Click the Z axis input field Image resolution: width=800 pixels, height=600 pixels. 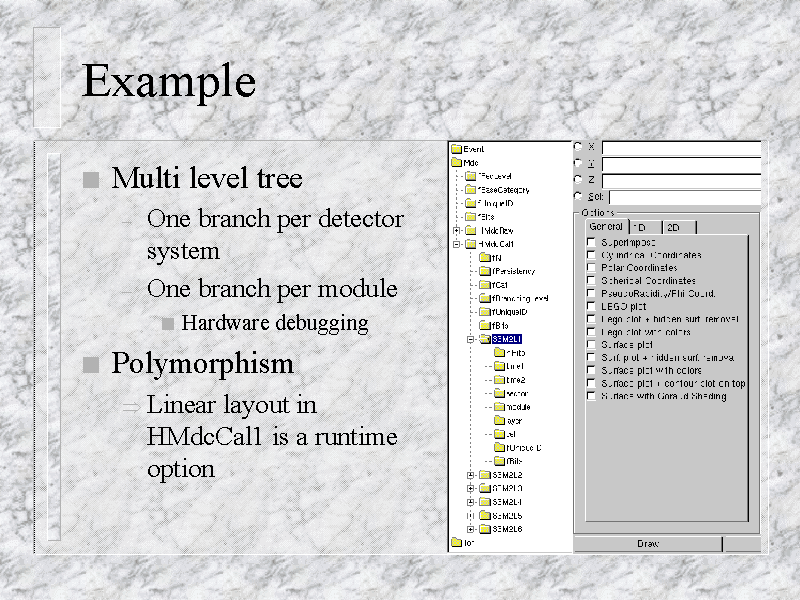[682, 180]
